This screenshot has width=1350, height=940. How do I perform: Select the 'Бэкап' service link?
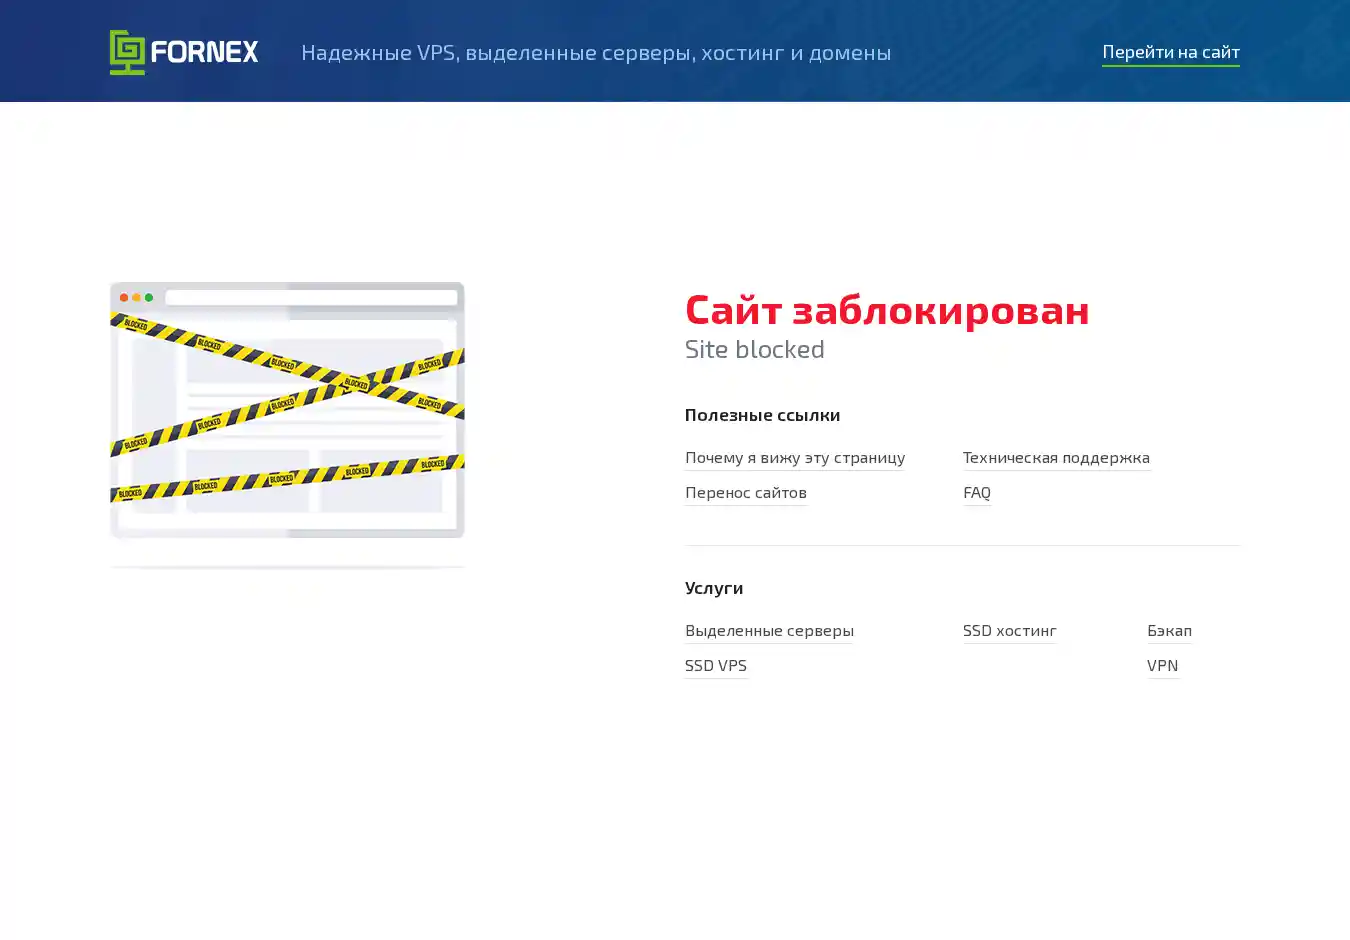pos(1169,630)
